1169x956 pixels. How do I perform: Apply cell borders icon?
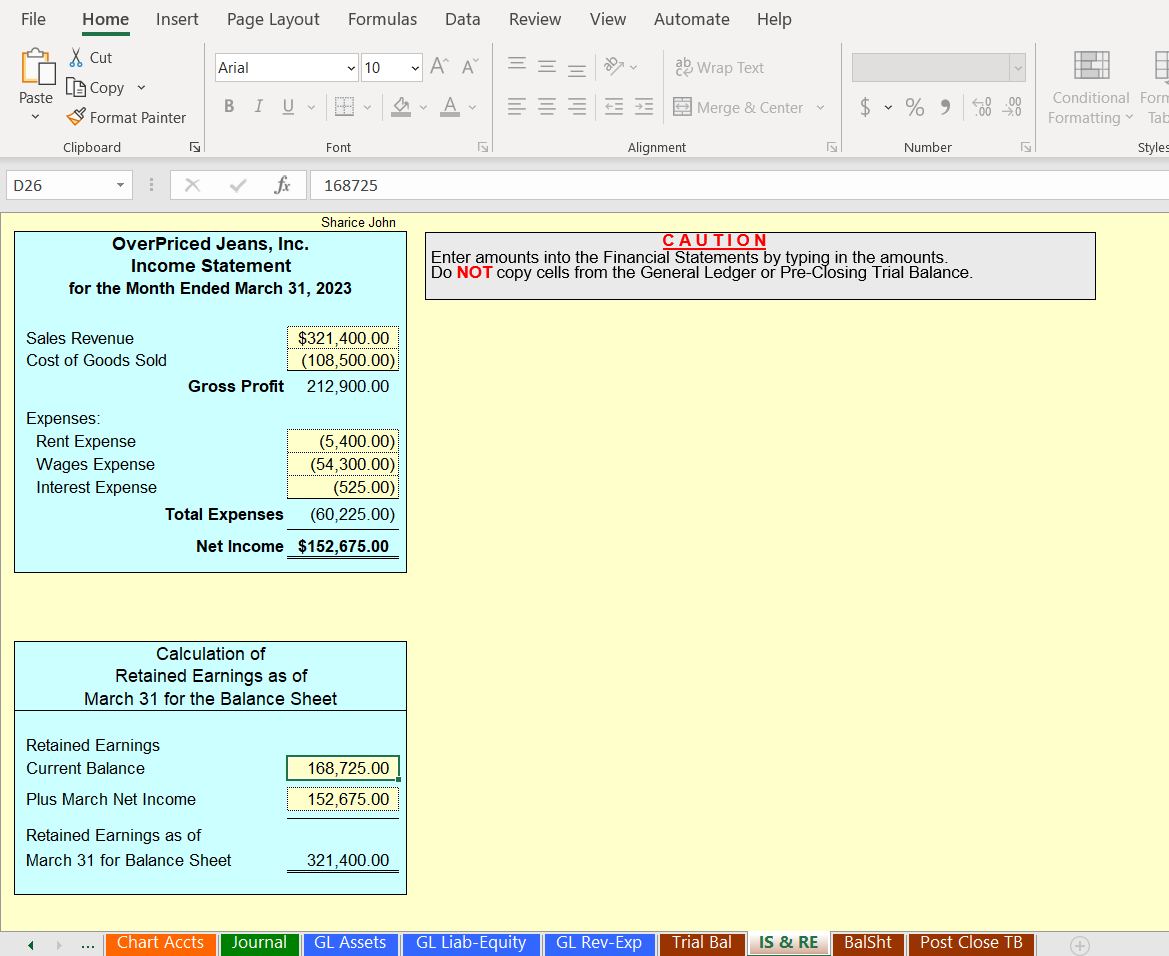coord(344,107)
